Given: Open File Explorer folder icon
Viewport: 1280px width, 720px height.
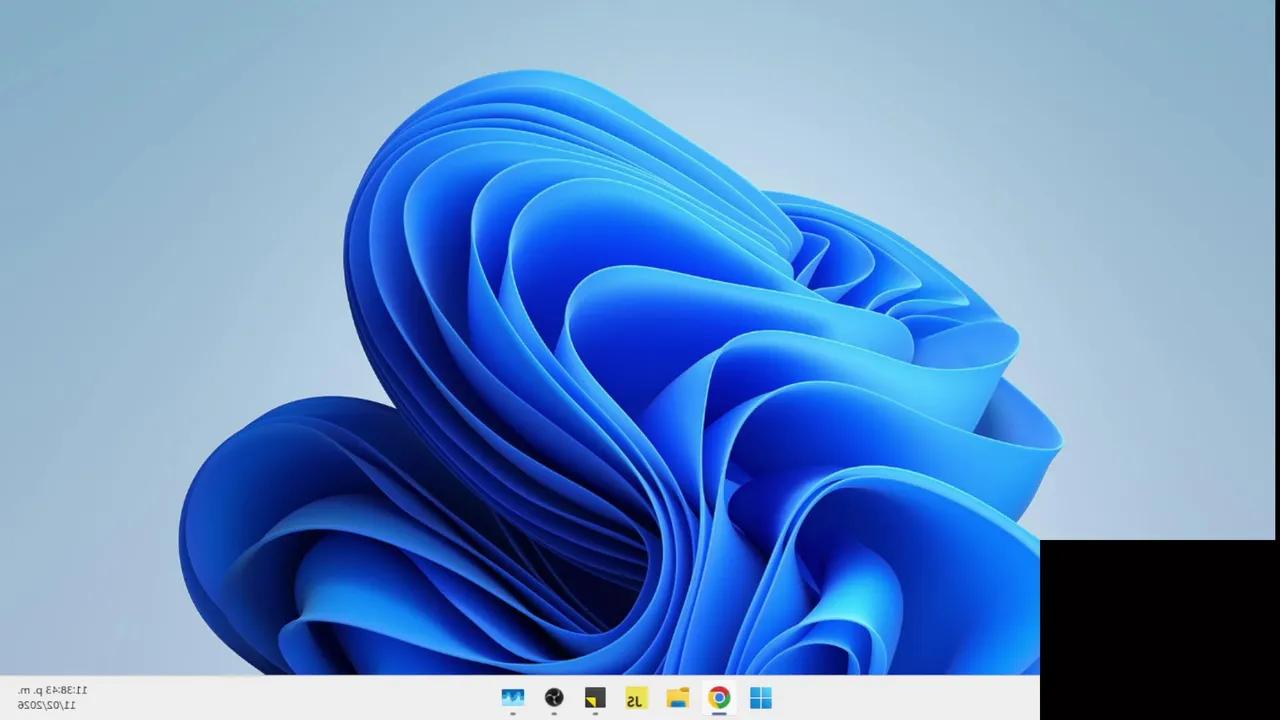Looking at the screenshot, I should click(x=678, y=698).
